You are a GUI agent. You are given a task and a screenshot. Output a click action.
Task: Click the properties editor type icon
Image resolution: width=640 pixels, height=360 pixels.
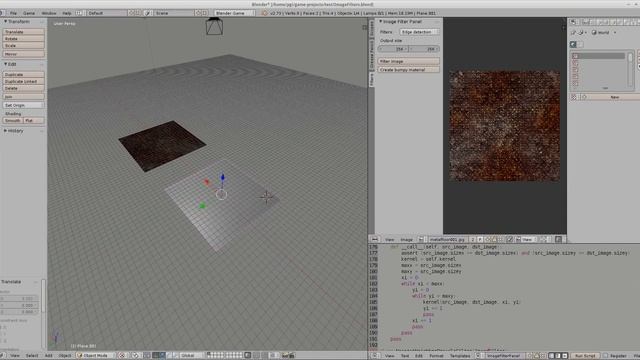pos(573,22)
